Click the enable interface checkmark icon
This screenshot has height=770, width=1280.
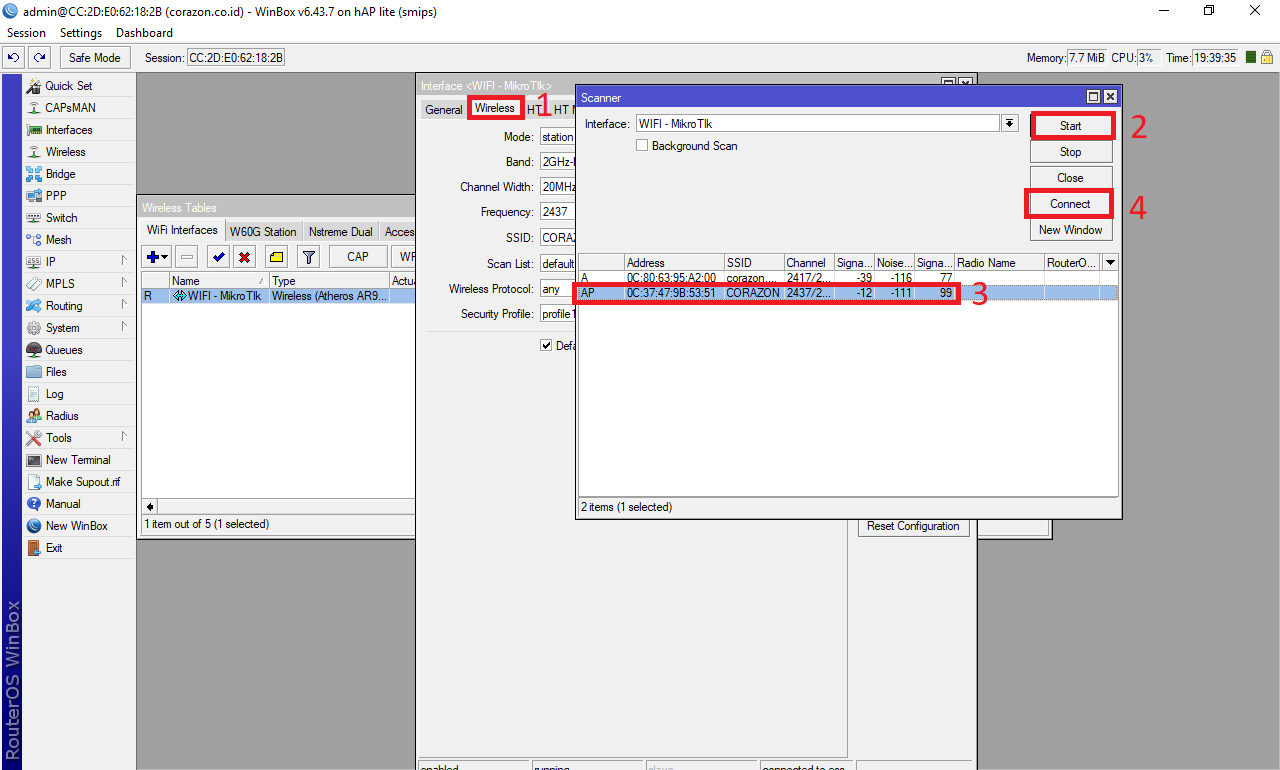pyautogui.click(x=217, y=256)
